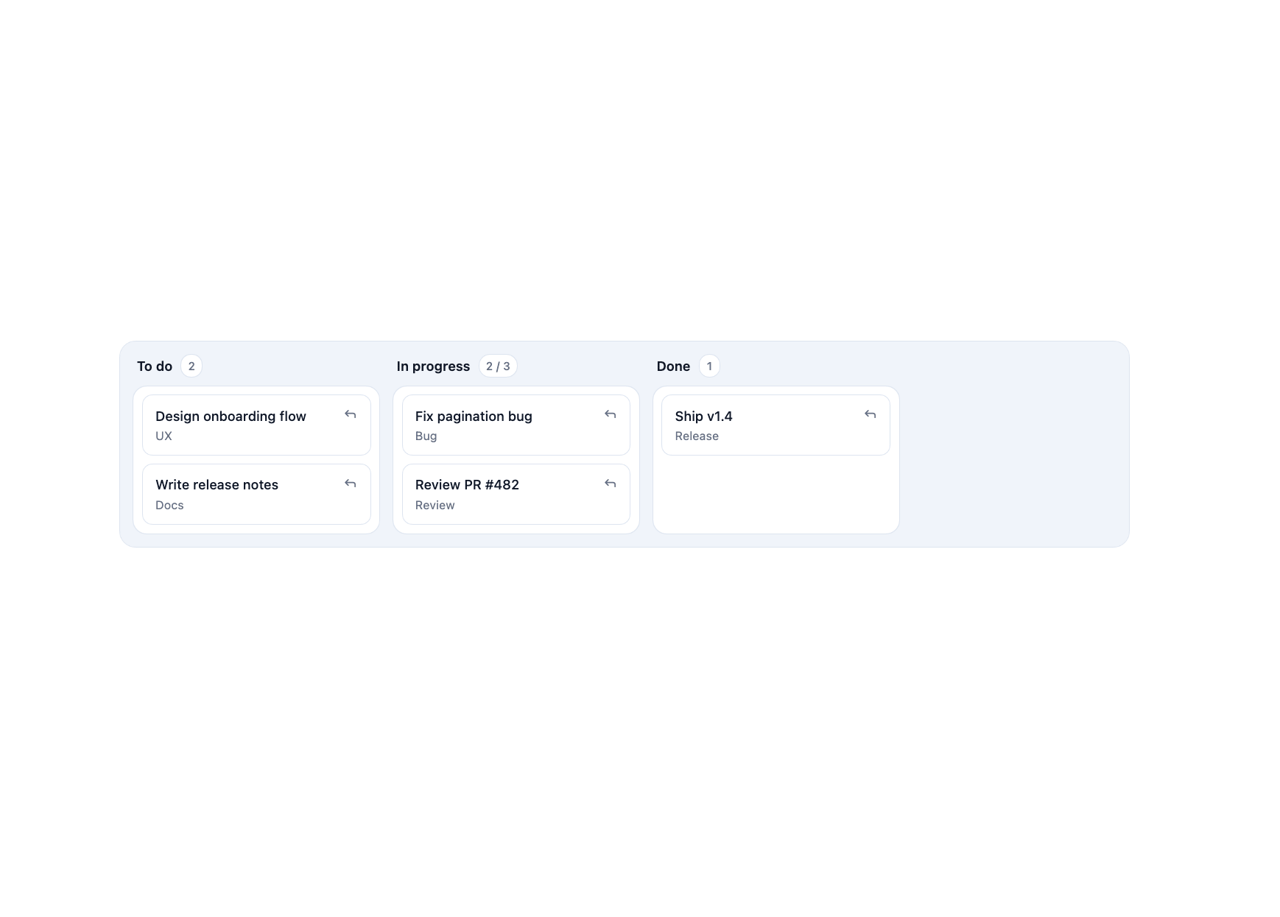This screenshot has width=1280, height=917.
Task: Click the In progress column heading
Action: point(433,366)
